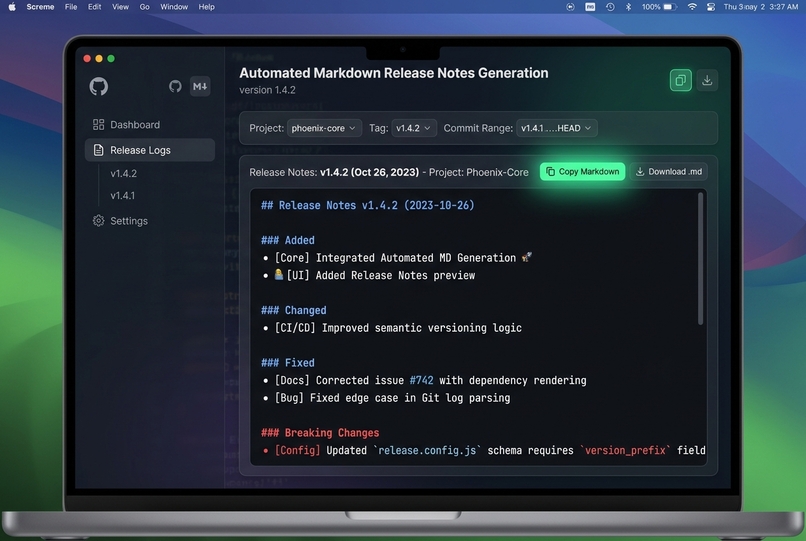Screen dimensions: 806x541
Task: Click the Bluetooth menu bar icon
Action: tap(628, 7)
